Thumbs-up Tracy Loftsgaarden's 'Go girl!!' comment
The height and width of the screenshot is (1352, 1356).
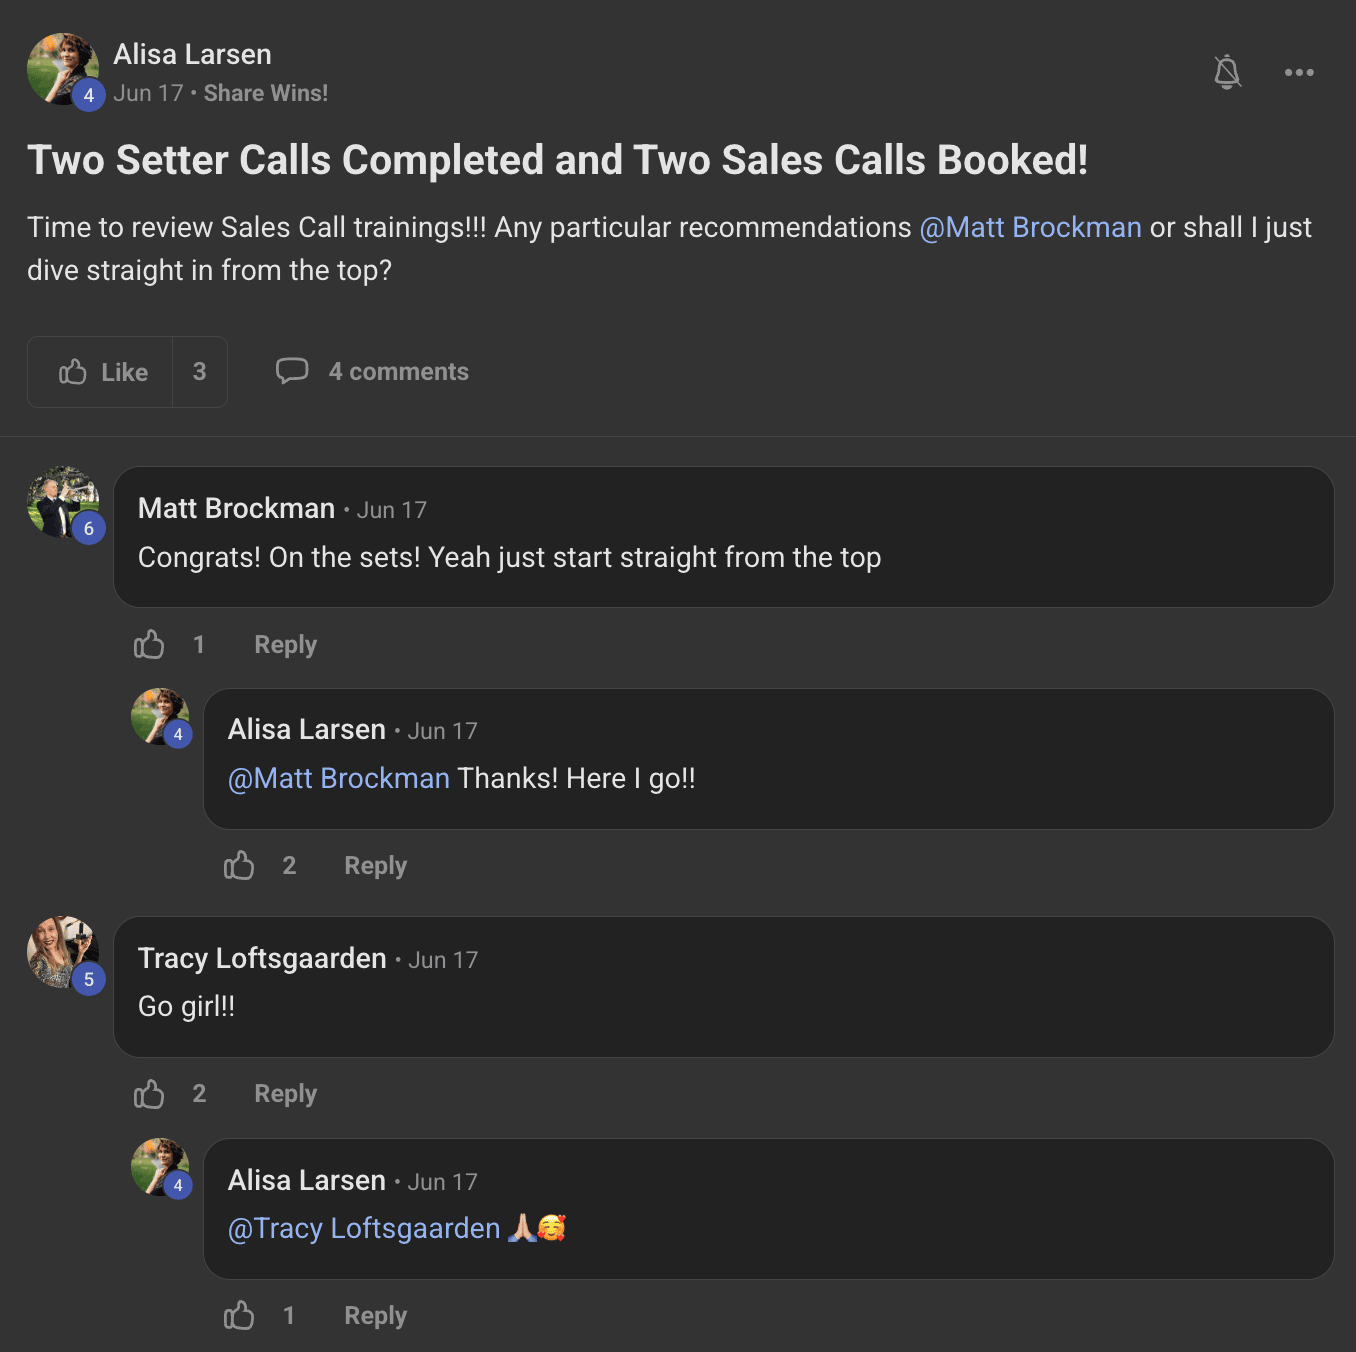tap(149, 1094)
